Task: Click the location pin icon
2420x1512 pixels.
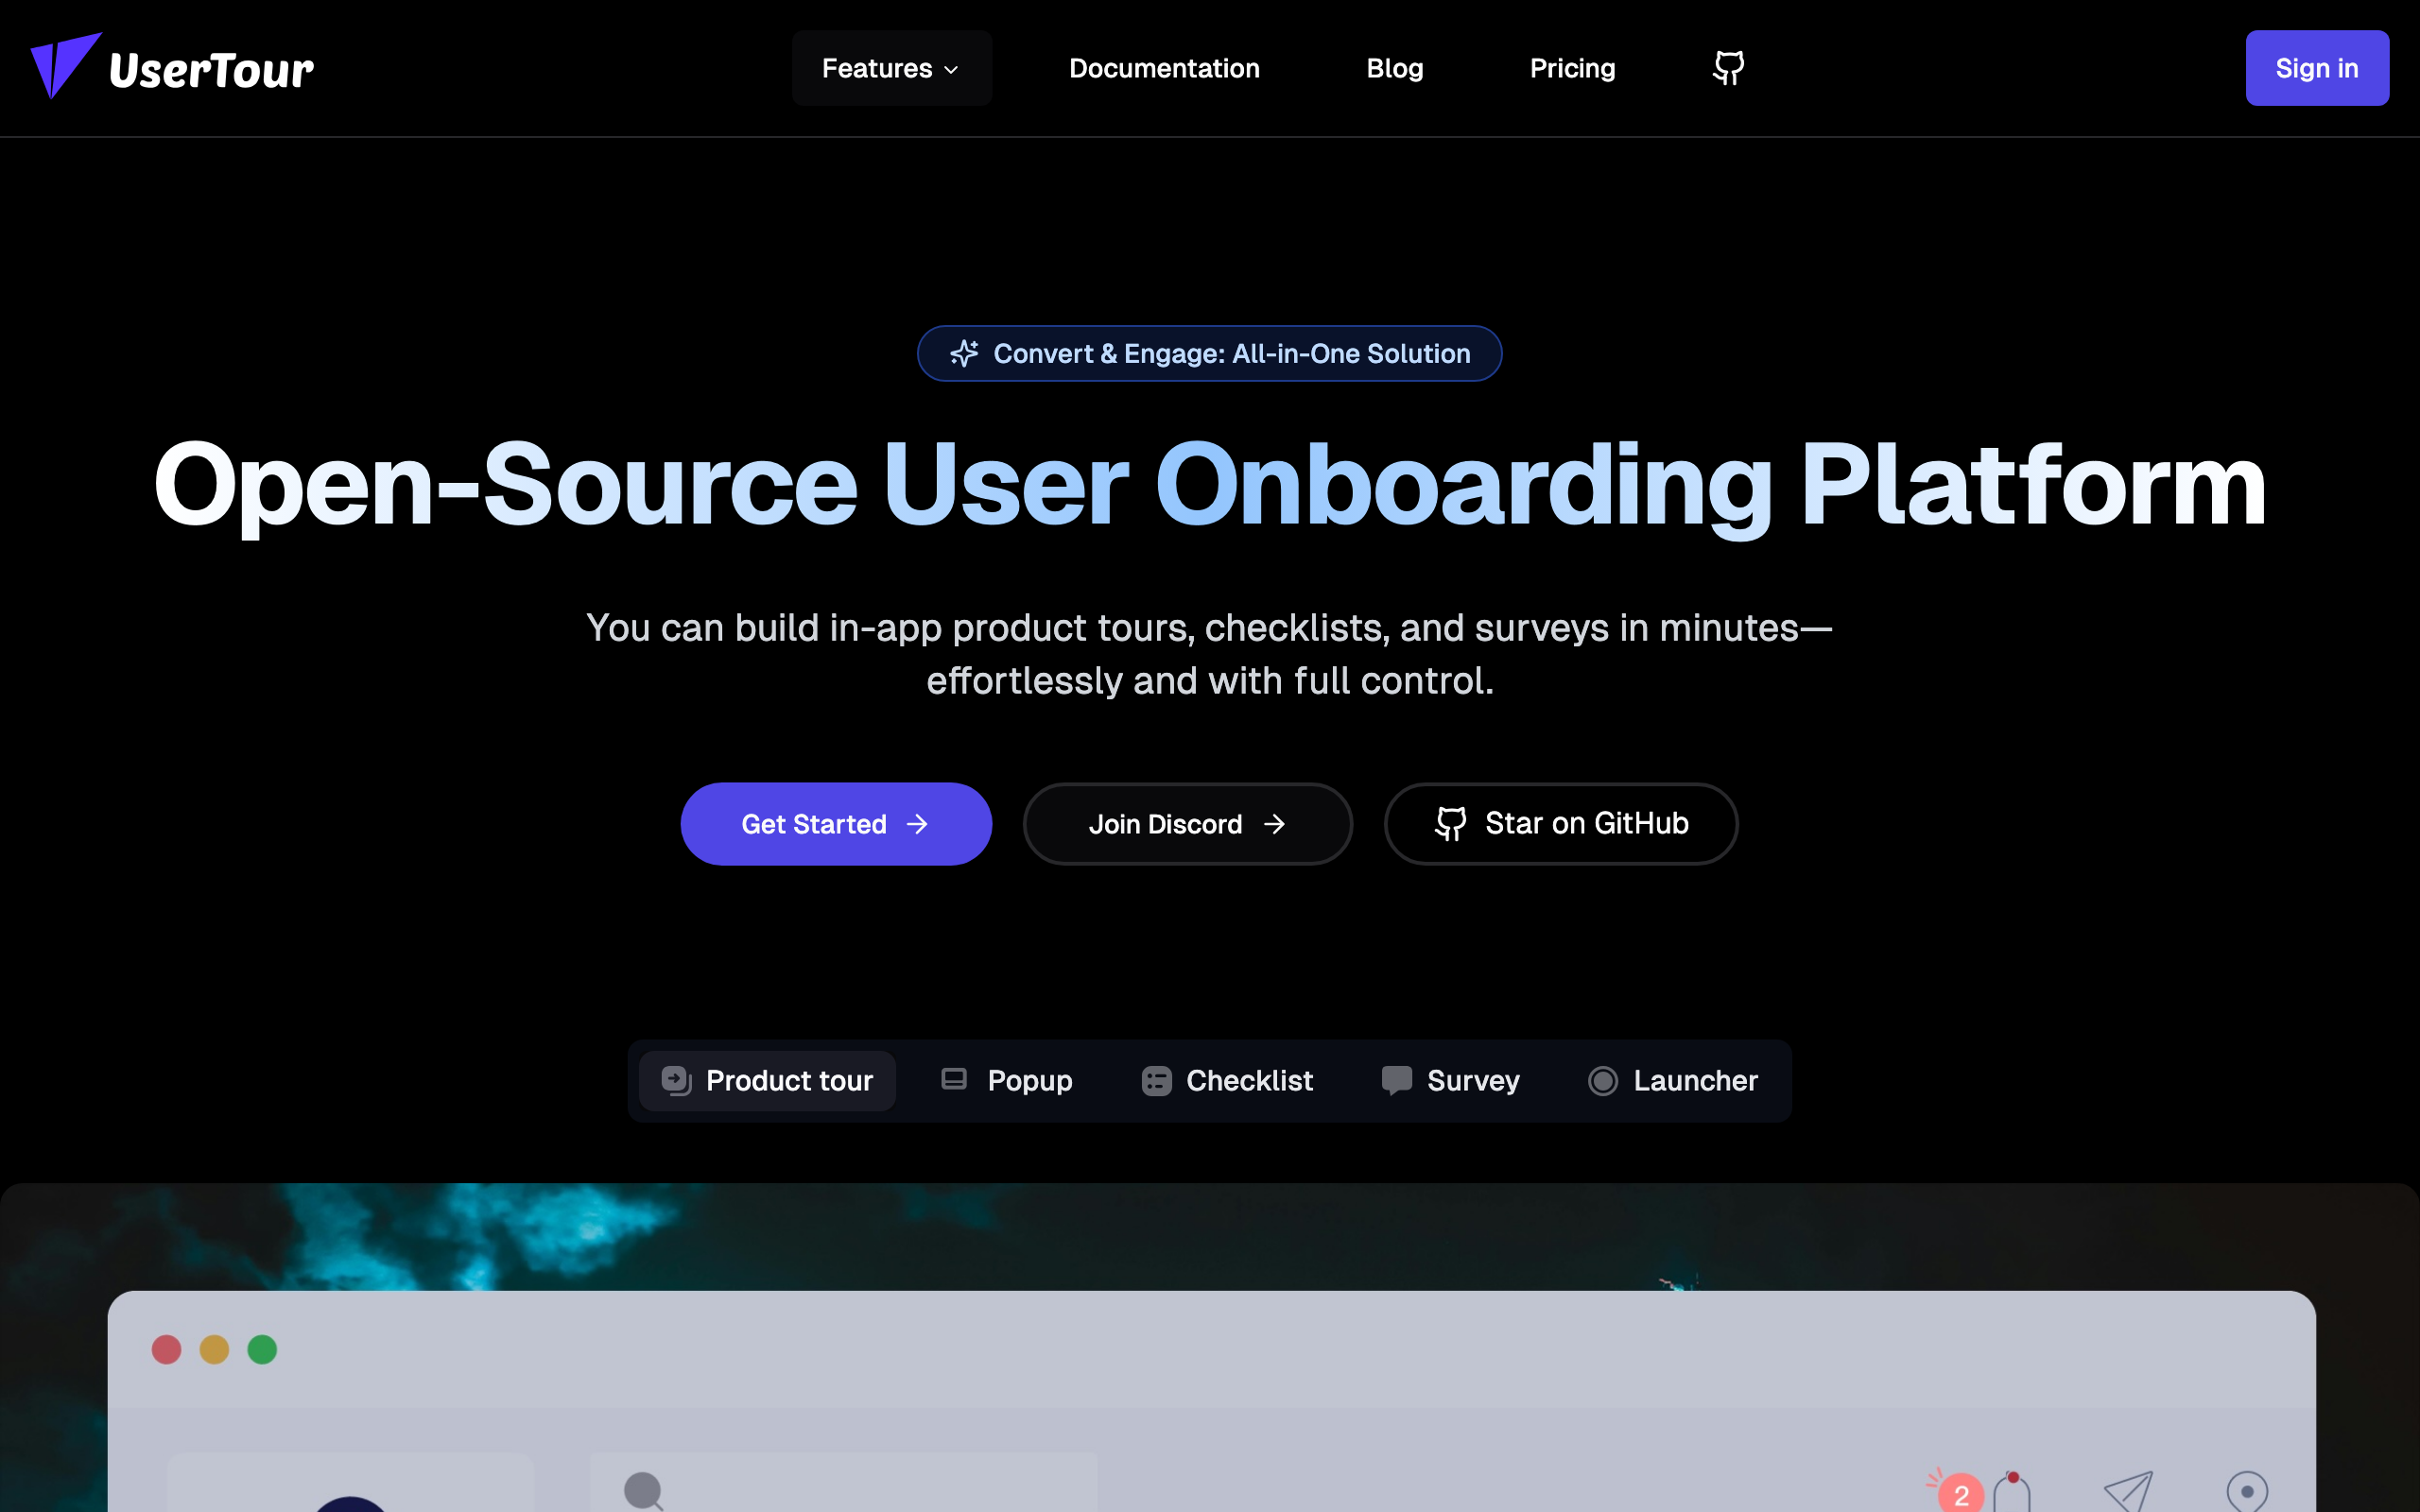Action: 2246,1492
